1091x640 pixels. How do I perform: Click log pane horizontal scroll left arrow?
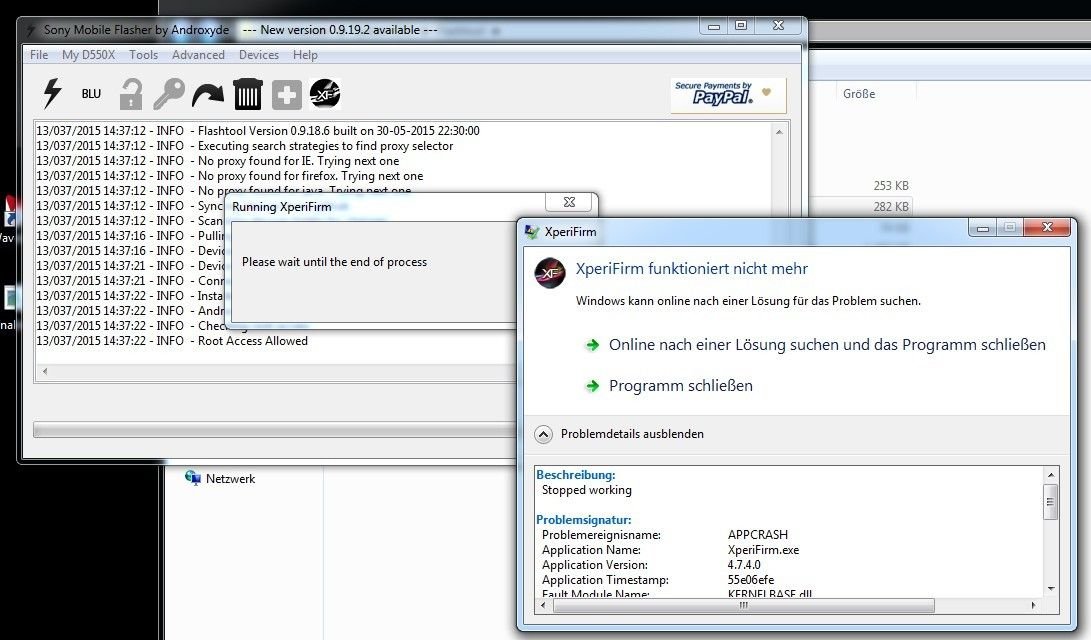click(45, 371)
